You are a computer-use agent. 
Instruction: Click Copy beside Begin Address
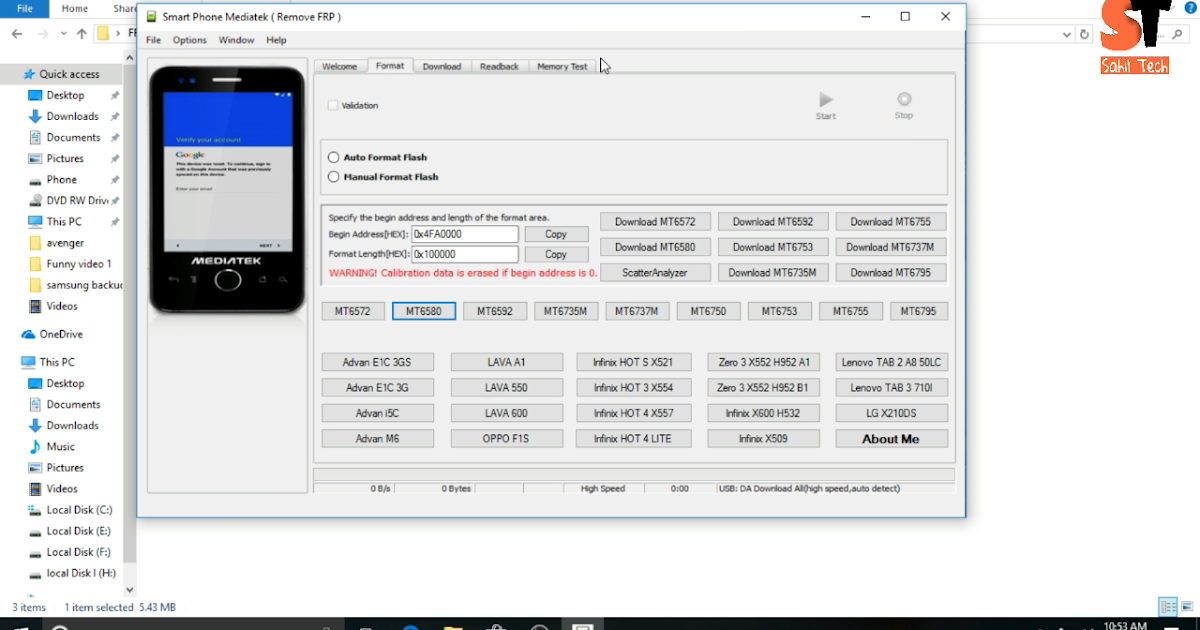(556, 234)
